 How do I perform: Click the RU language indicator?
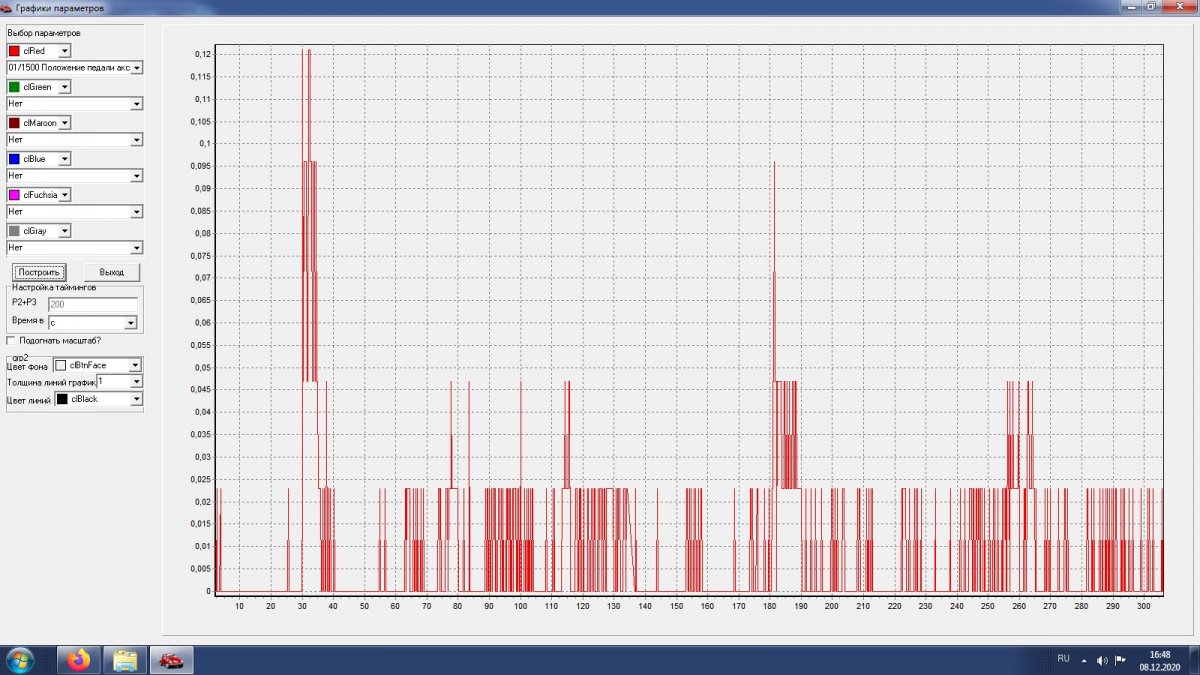click(x=1063, y=659)
